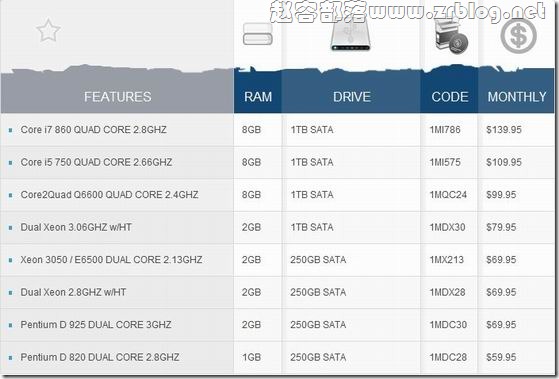Image resolution: width=559 pixels, height=379 pixels.
Task: Click the software box icon above Code
Action: (x=451, y=36)
